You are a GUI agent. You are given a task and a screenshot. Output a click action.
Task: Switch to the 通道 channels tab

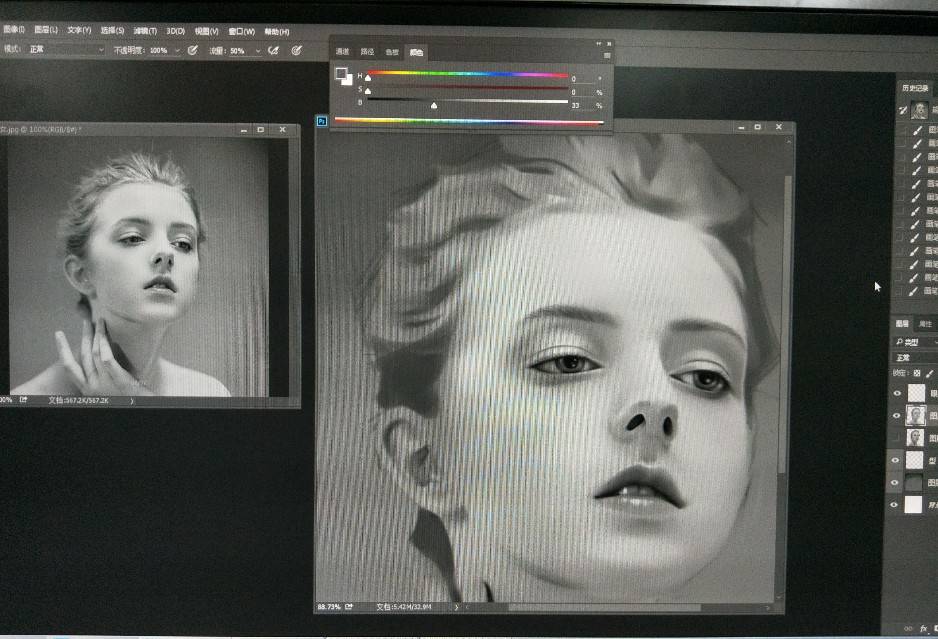[x=342, y=51]
